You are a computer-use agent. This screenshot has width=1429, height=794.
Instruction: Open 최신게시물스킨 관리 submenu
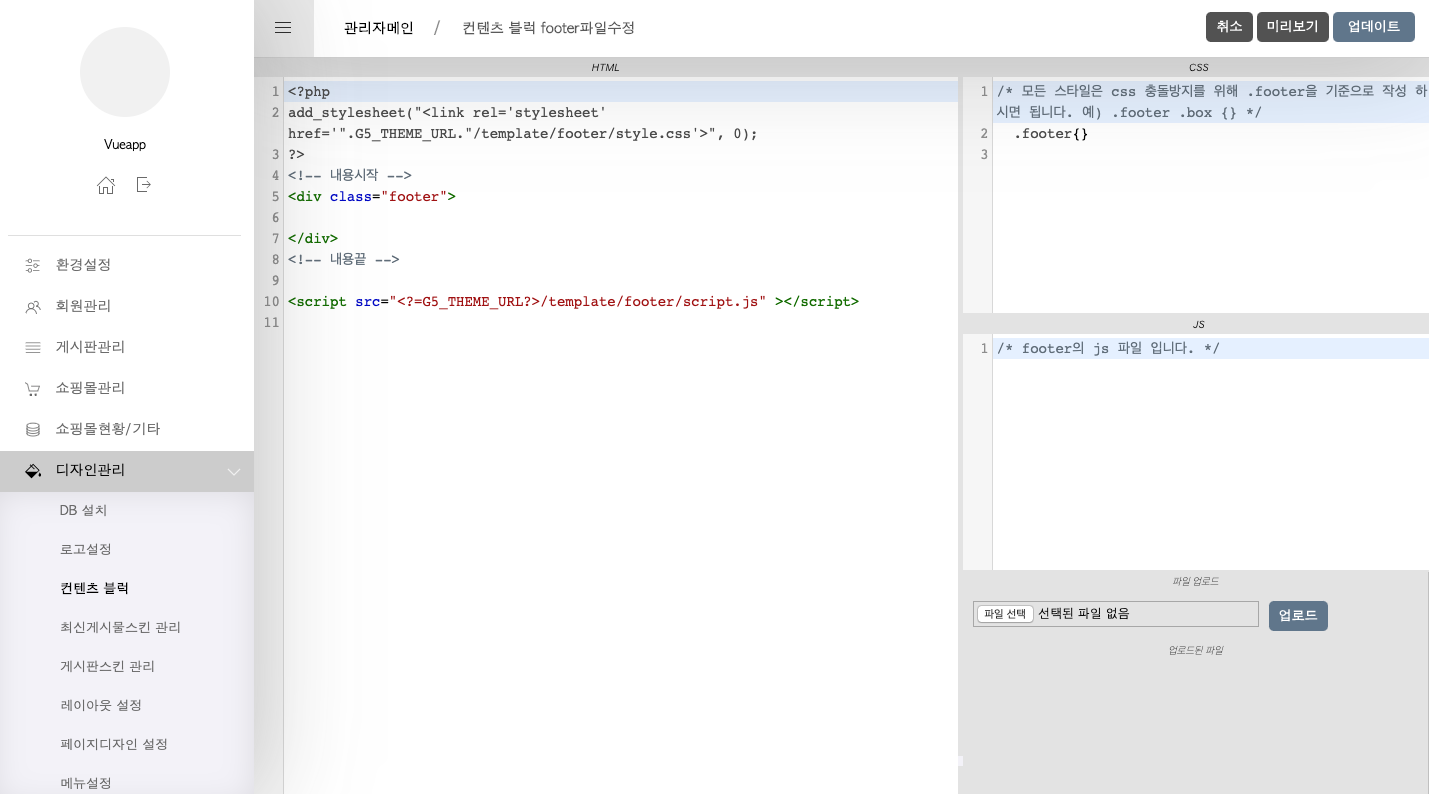[120, 627]
